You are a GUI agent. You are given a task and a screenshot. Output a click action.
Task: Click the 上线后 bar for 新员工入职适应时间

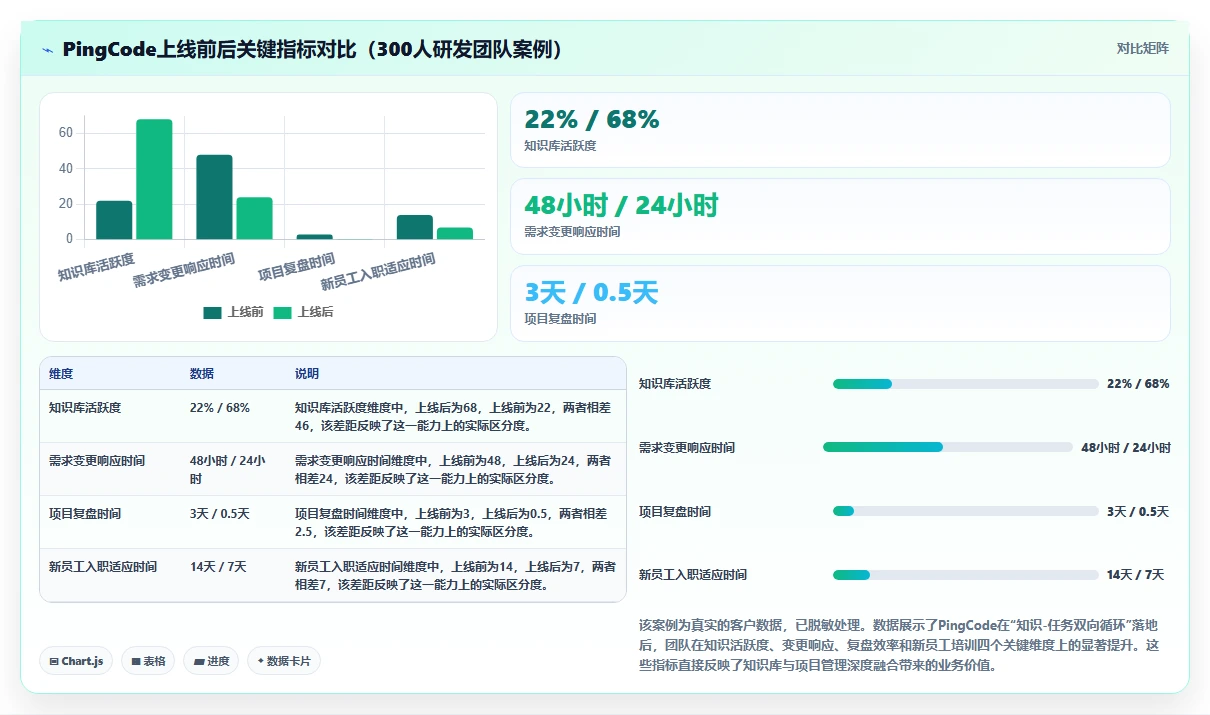point(455,233)
